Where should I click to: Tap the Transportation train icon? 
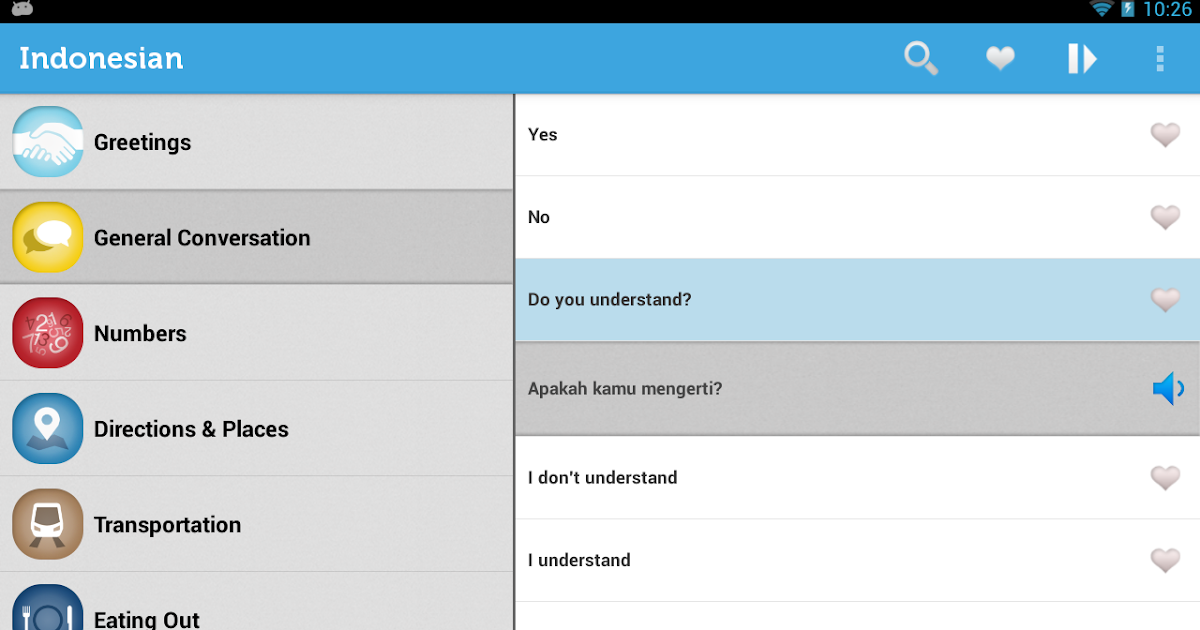coord(48,524)
